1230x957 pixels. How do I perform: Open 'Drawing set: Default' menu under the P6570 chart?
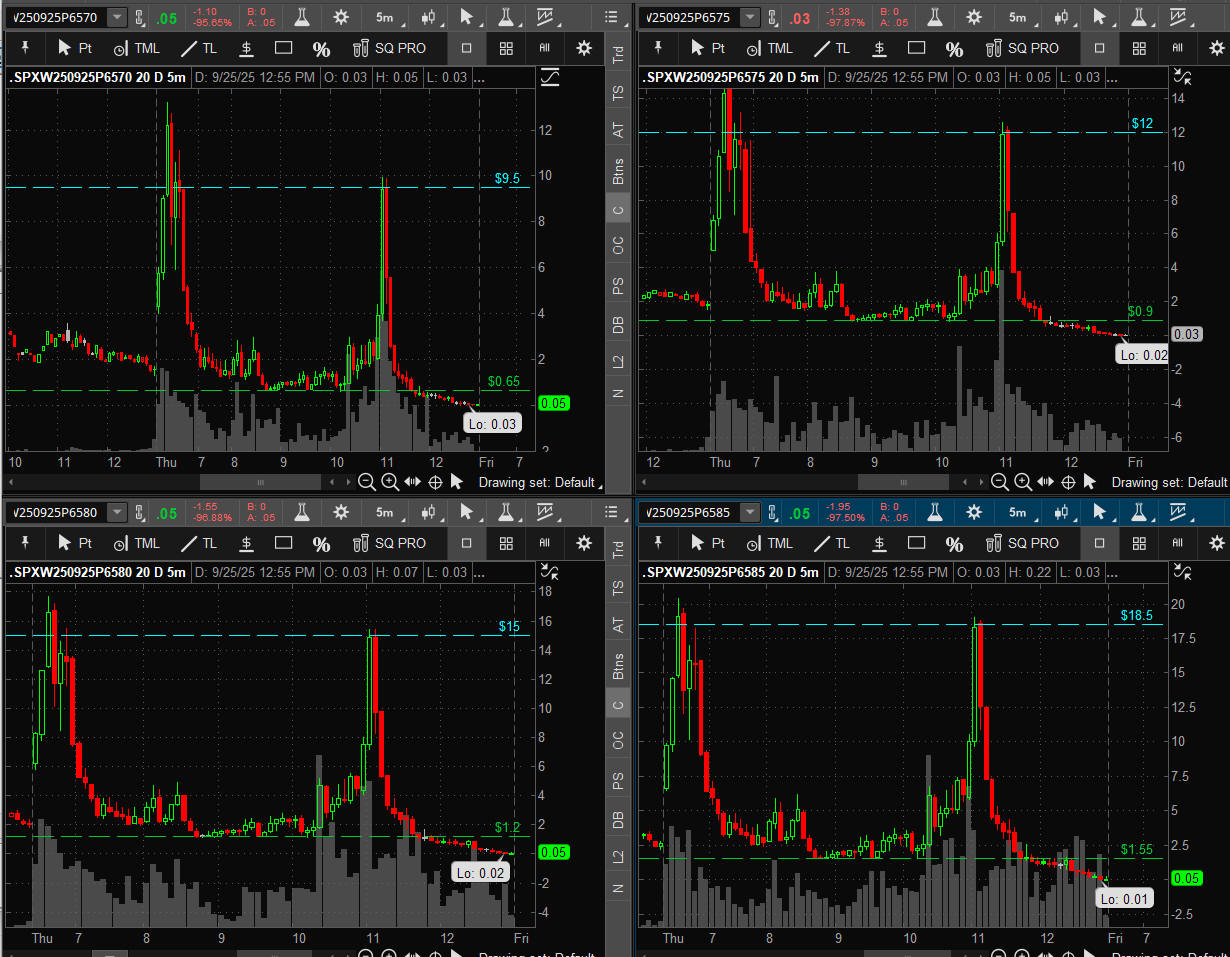coord(539,482)
